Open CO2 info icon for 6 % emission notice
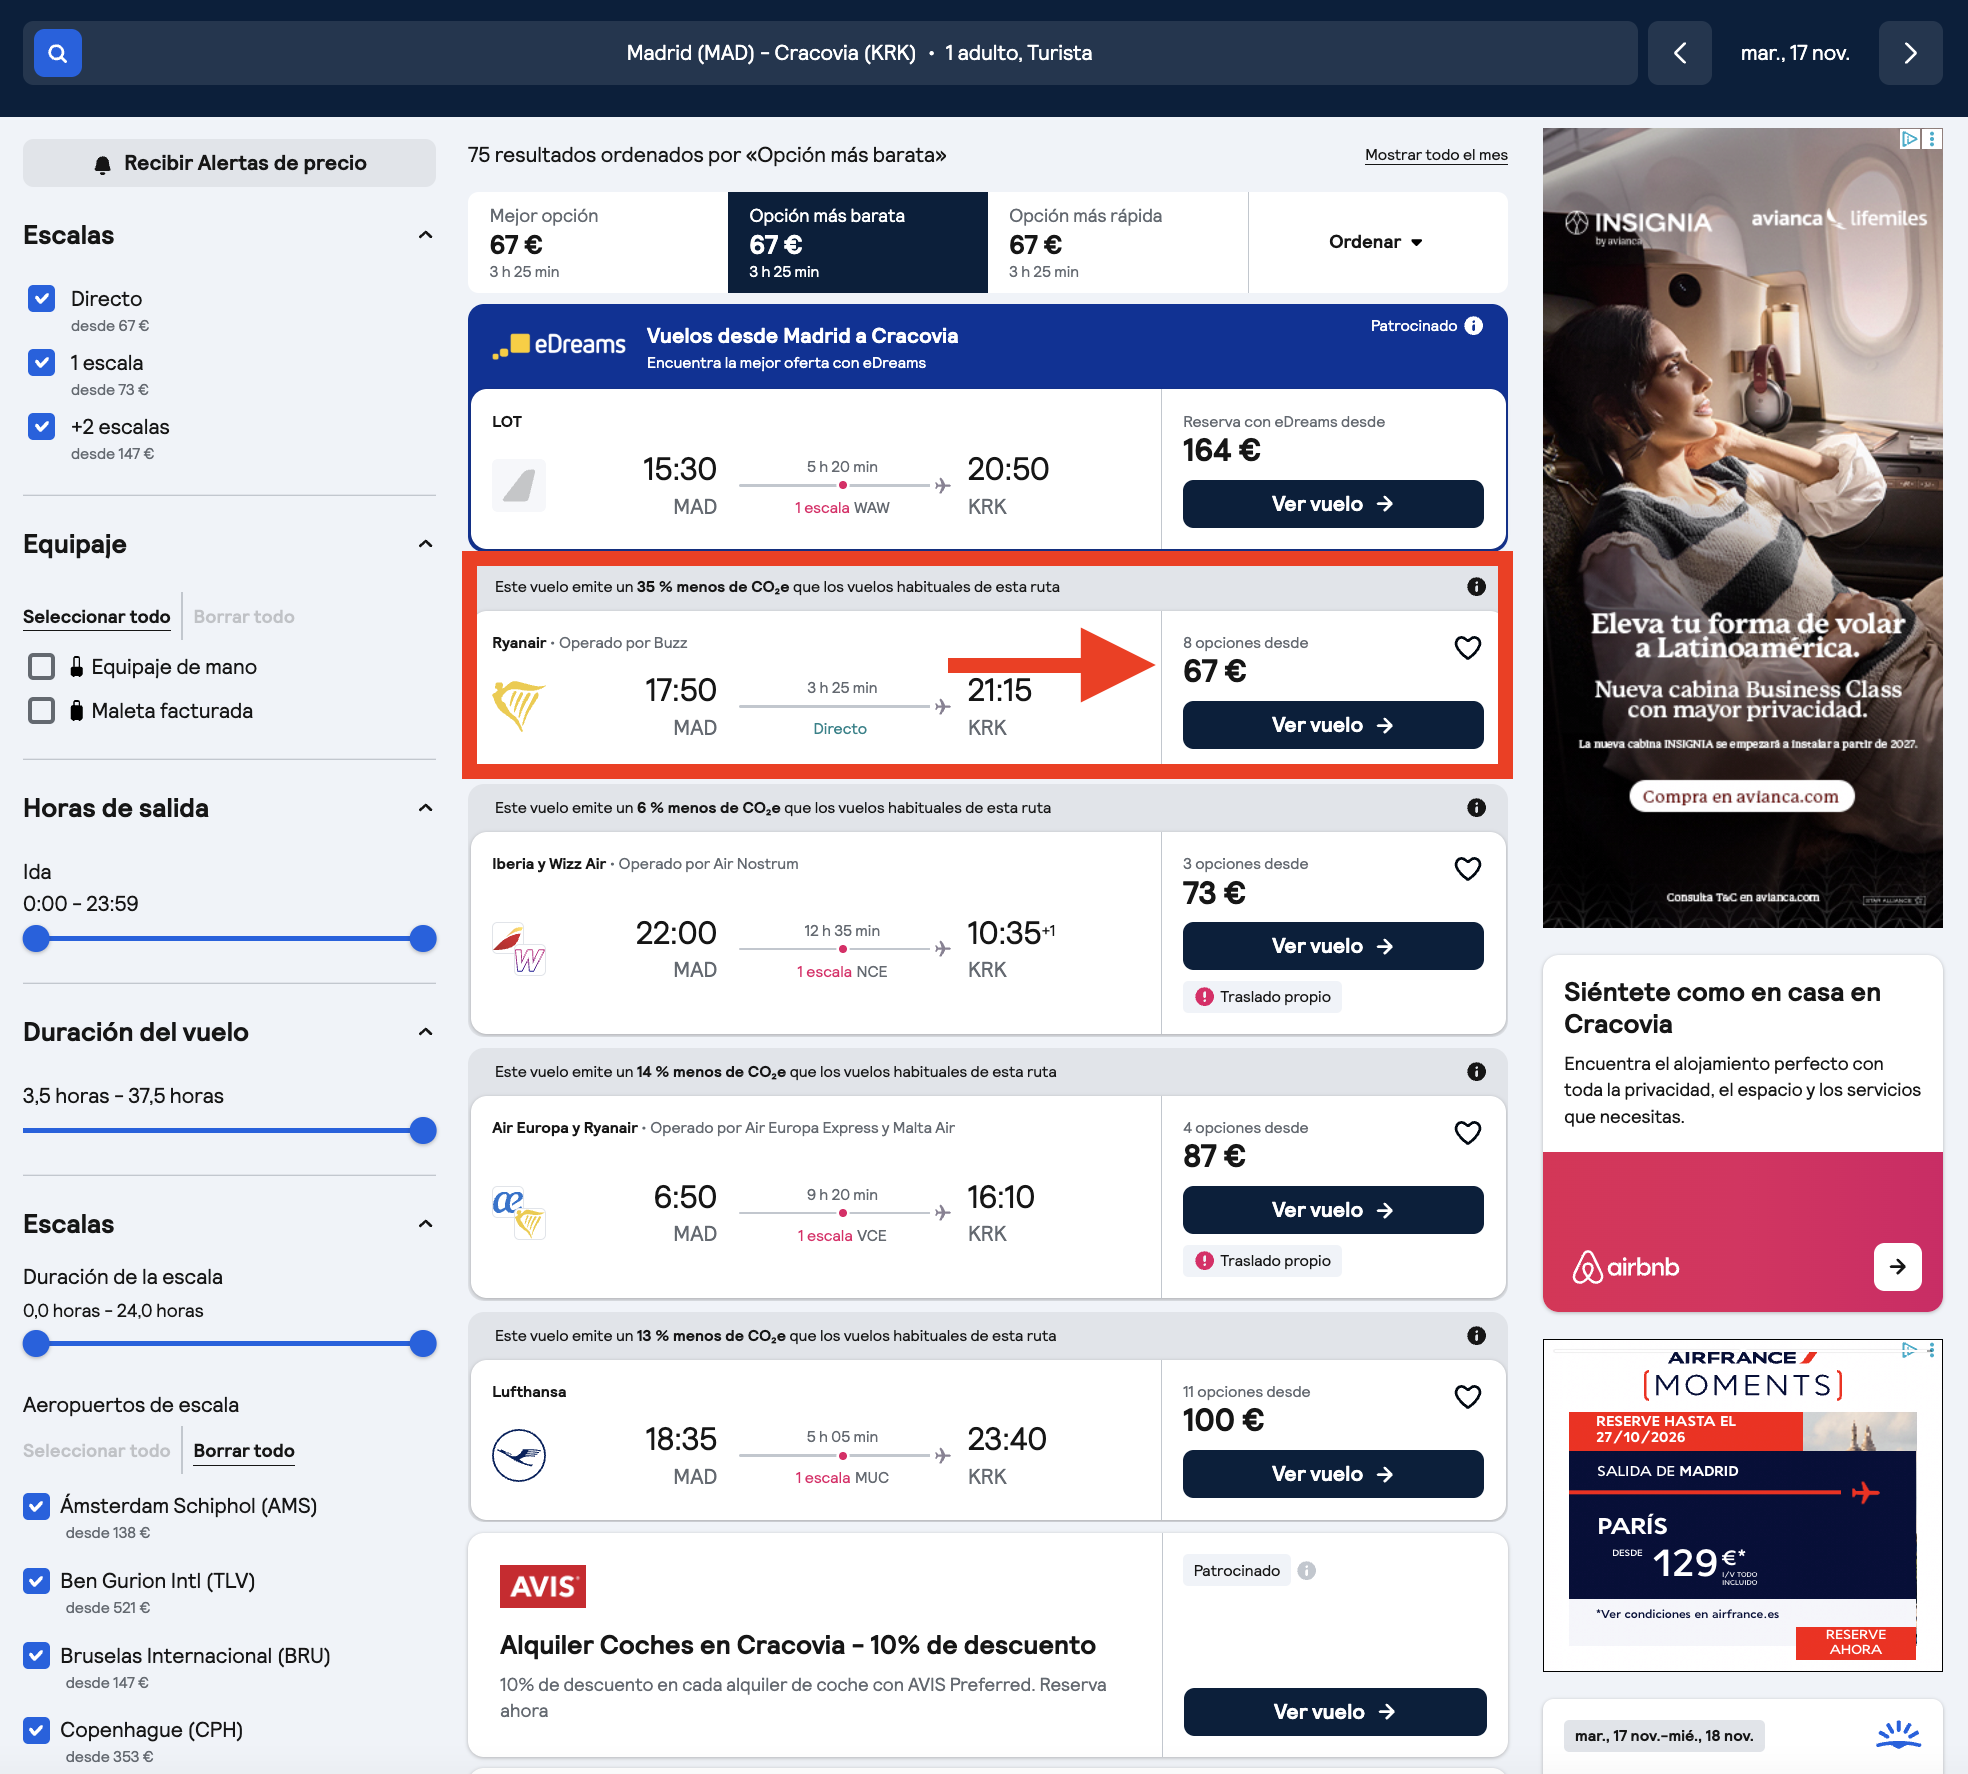Viewport: 1968px width, 1774px height. pos(1476,808)
